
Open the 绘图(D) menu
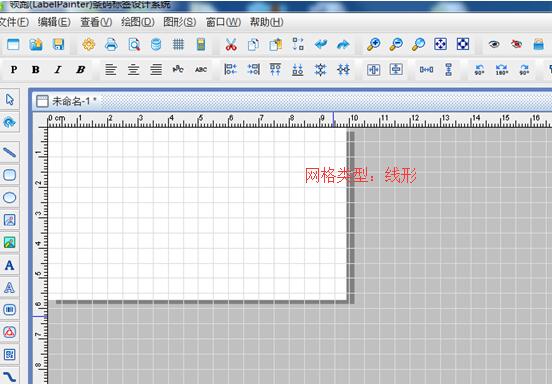[138, 22]
